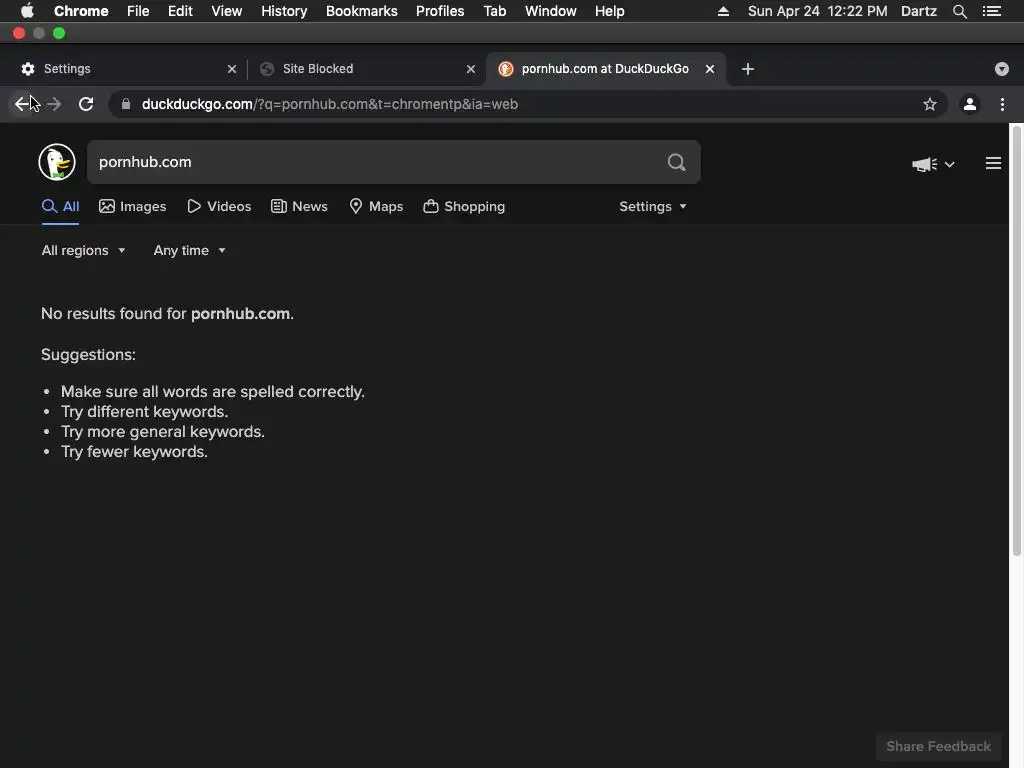This screenshot has height=768, width=1024.
Task: Click the eject icon in menu bar
Action: pos(723,11)
